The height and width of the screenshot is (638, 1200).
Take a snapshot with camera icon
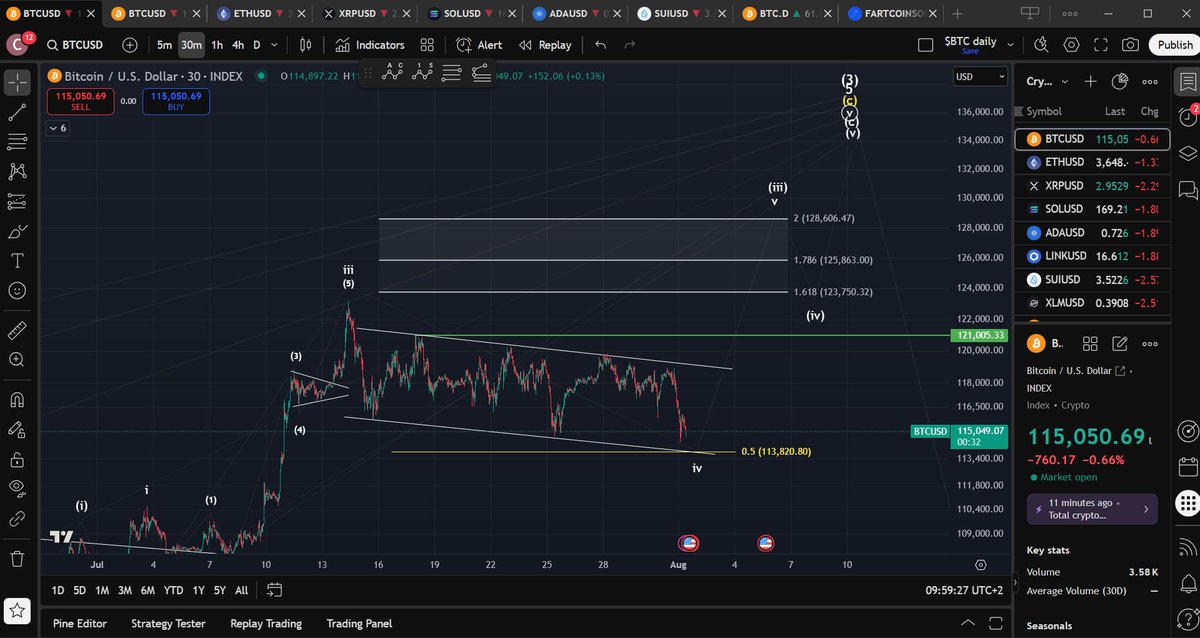[x=1130, y=45]
